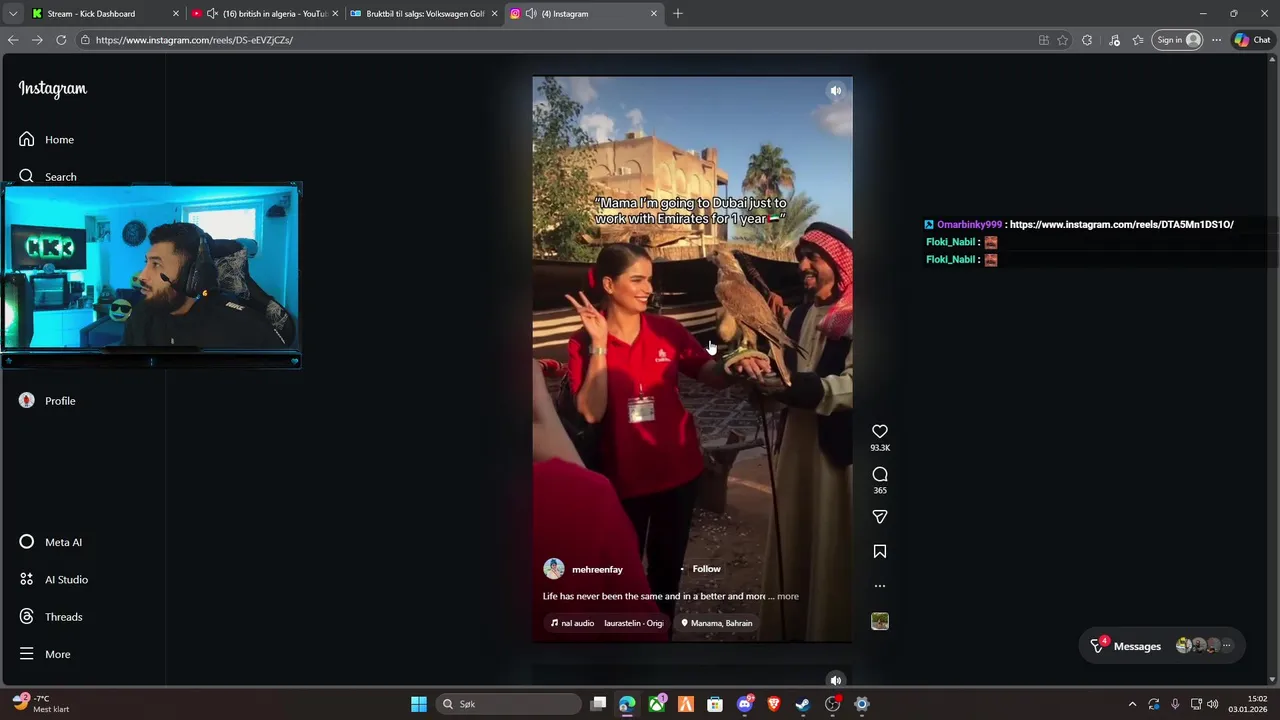Show hidden system tray icons chevron
The height and width of the screenshot is (720, 1280).
coord(1132,704)
